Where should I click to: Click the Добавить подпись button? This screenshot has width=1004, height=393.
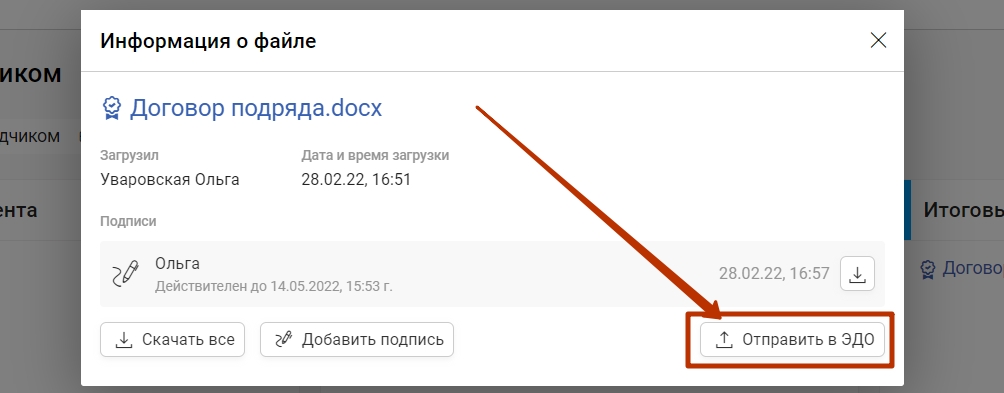(357, 339)
